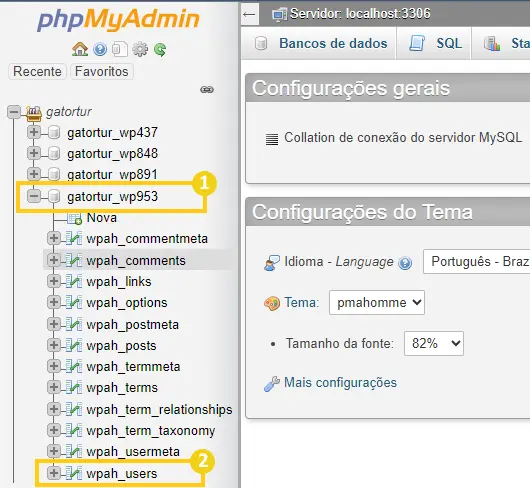Click the Recente button

37,71
